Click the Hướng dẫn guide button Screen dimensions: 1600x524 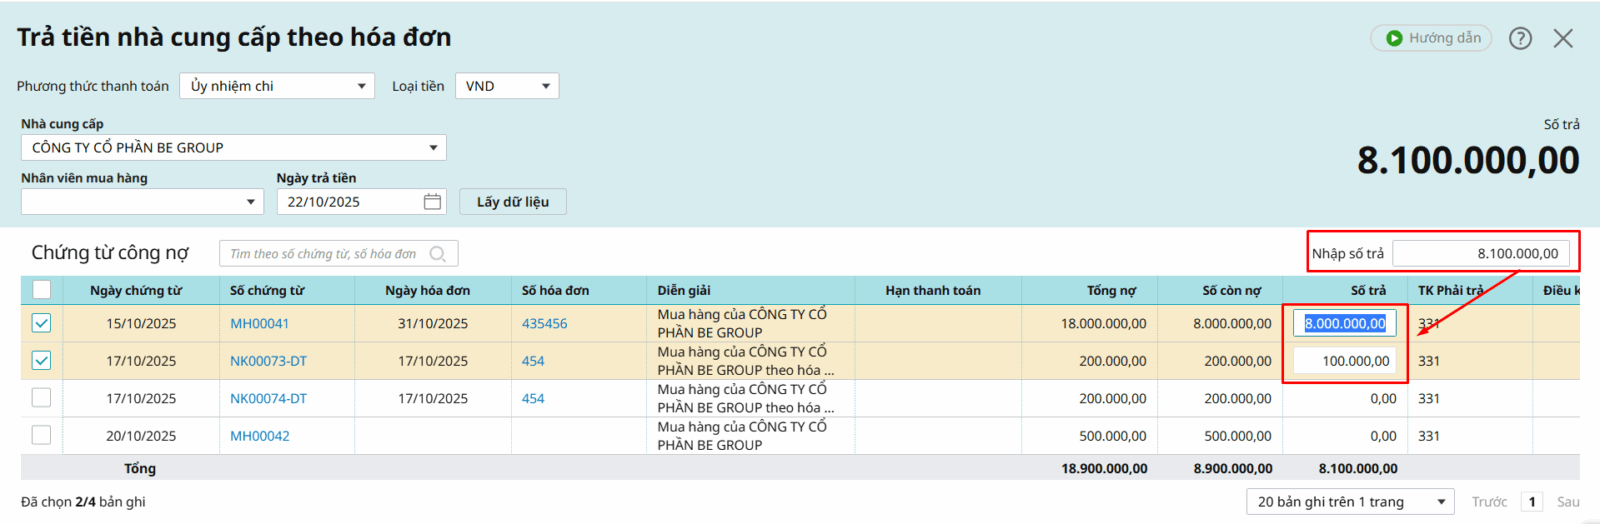pos(1431,38)
